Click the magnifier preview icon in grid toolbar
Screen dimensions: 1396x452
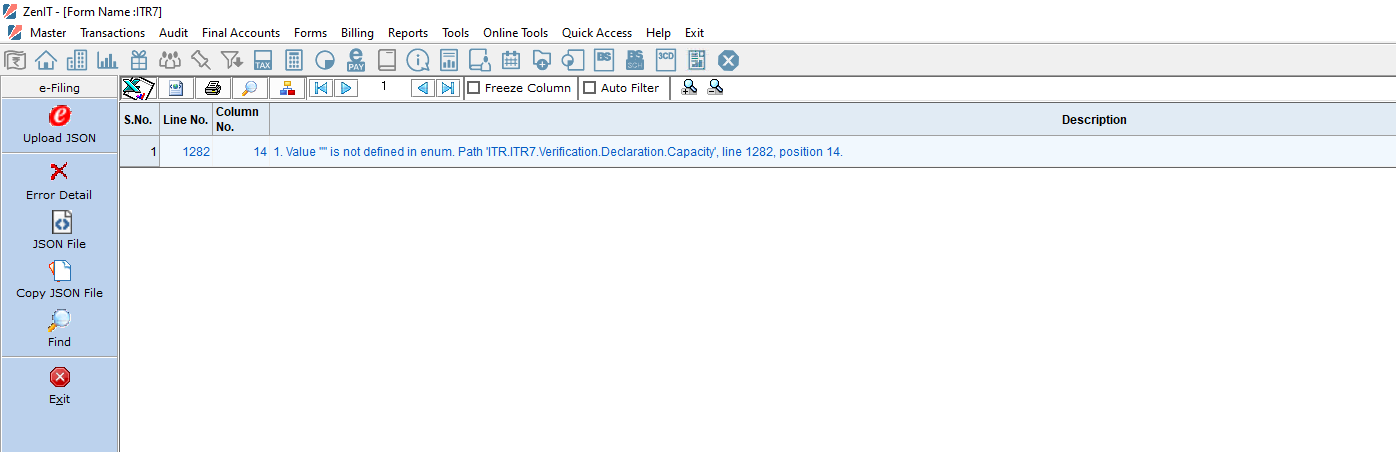click(250, 88)
